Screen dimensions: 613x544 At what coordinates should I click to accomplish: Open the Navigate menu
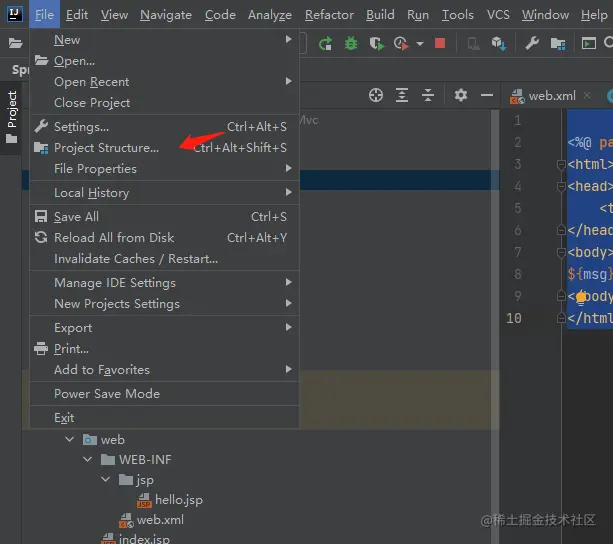(166, 15)
